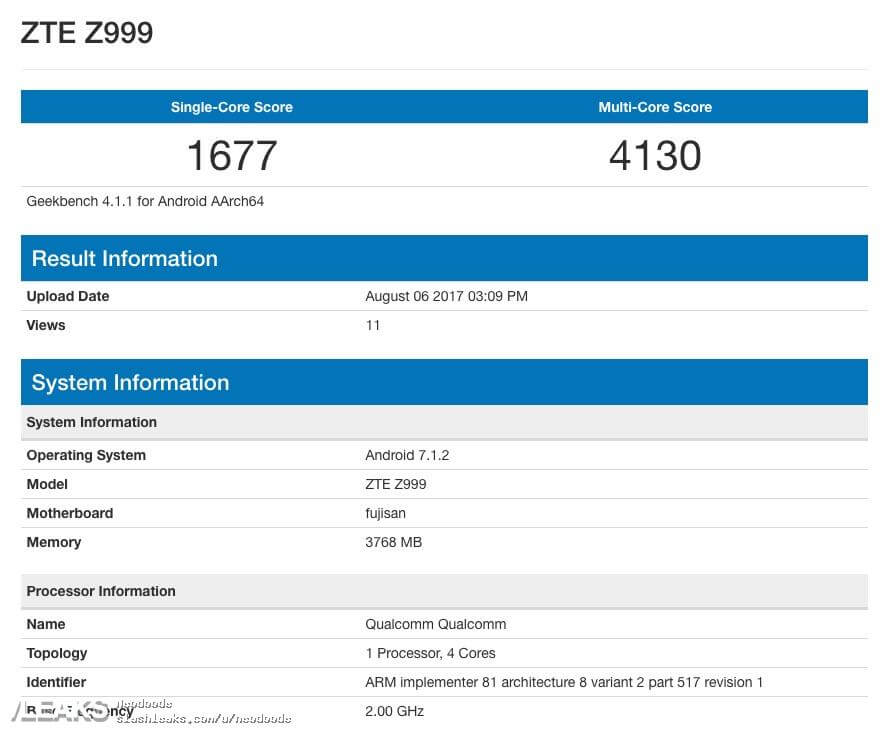Click the 1 Processor, 4 Cores topology value
The height and width of the screenshot is (741, 890).
tap(430, 653)
